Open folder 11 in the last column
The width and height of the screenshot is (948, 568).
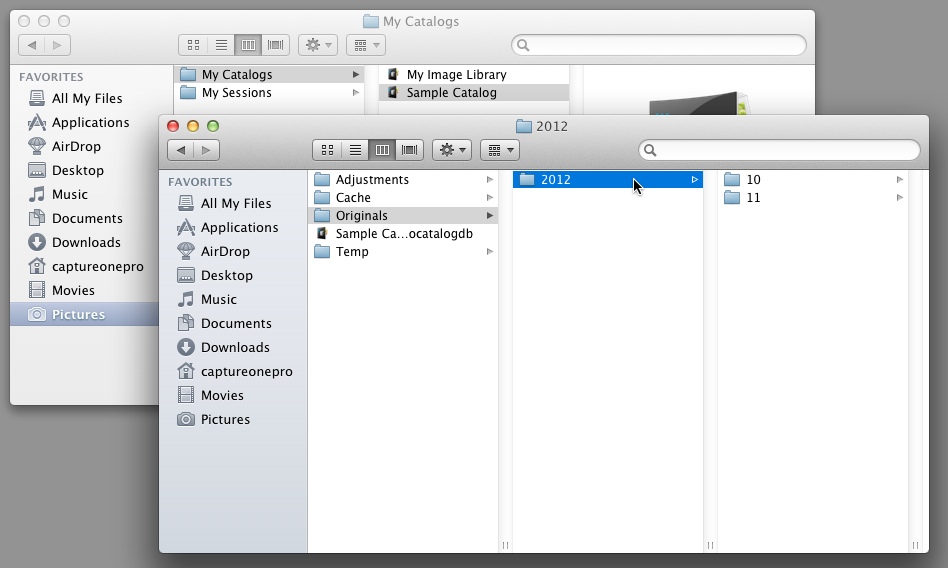(813, 198)
